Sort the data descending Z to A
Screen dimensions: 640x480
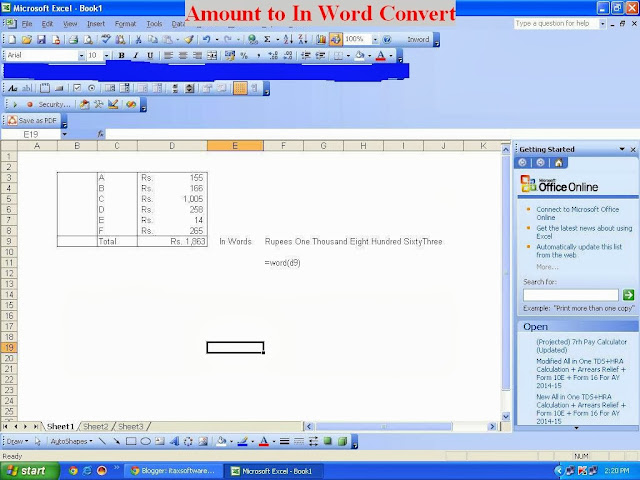[x=302, y=39]
